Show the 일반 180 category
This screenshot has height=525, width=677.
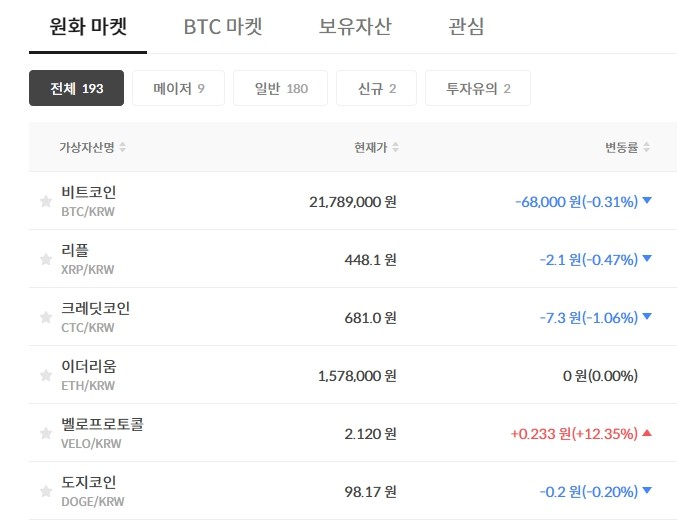click(x=281, y=89)
